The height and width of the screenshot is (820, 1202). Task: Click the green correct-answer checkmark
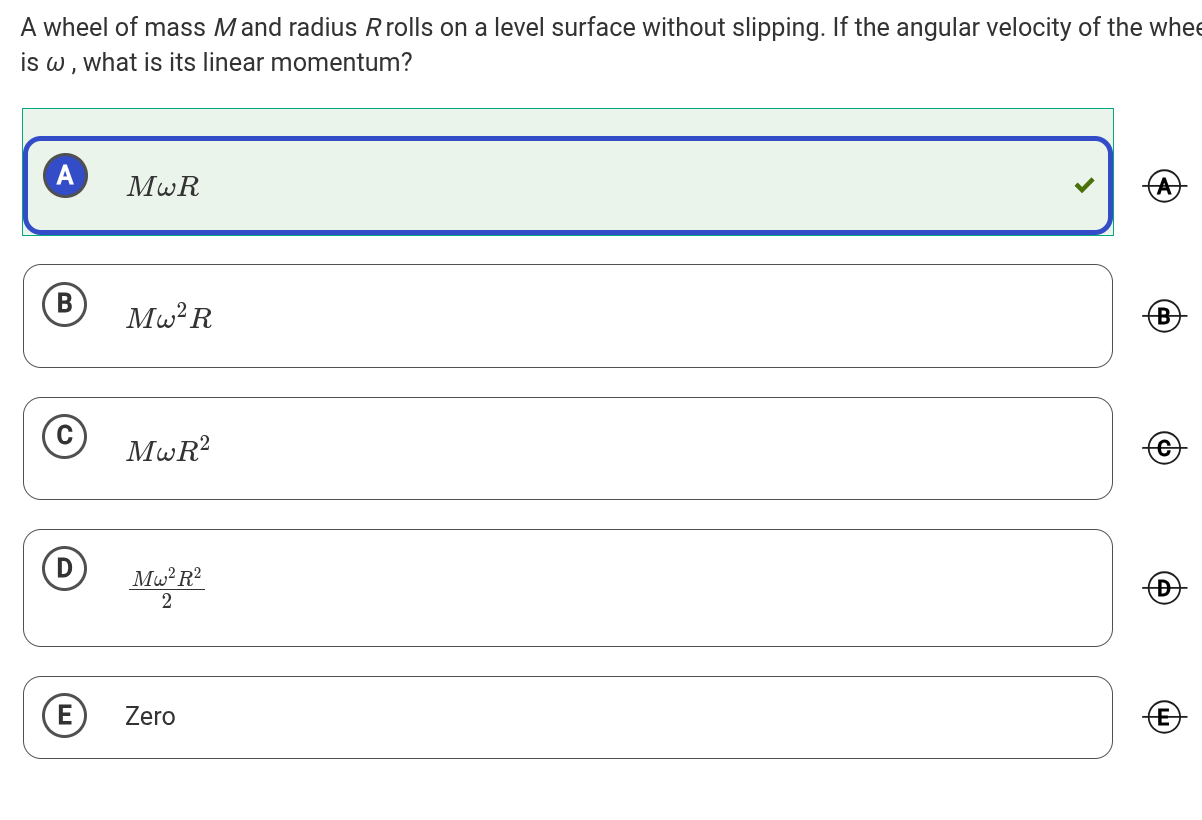point(1084,185)
